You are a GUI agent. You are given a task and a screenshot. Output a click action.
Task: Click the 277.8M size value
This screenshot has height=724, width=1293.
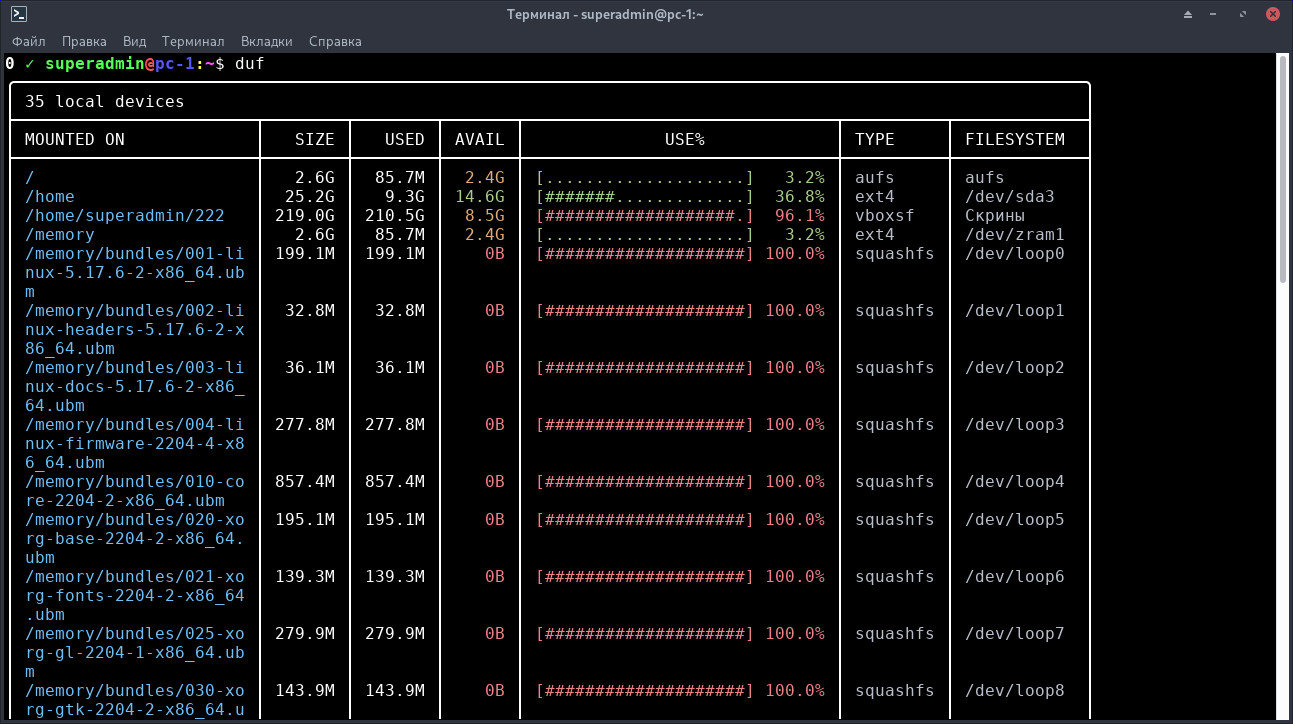[305, 424]
